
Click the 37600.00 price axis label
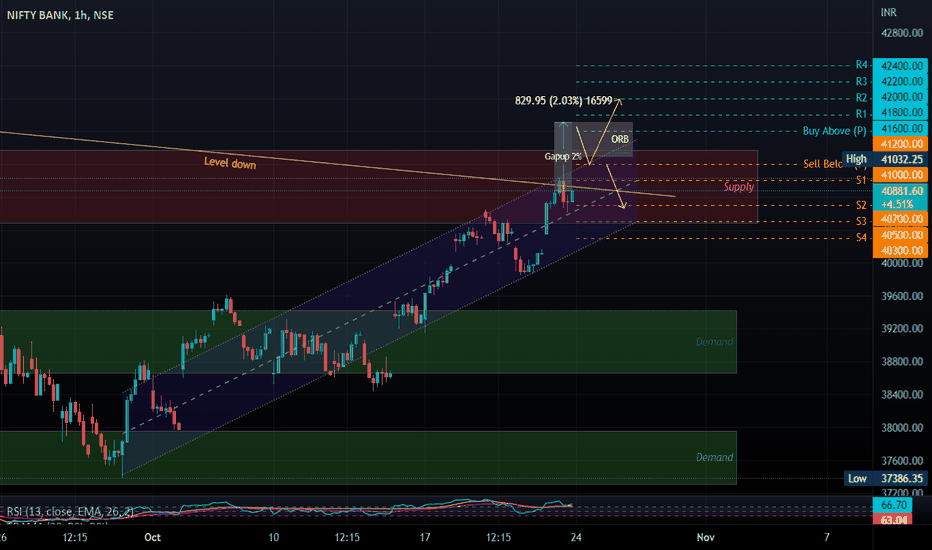[x=902, y=460]
